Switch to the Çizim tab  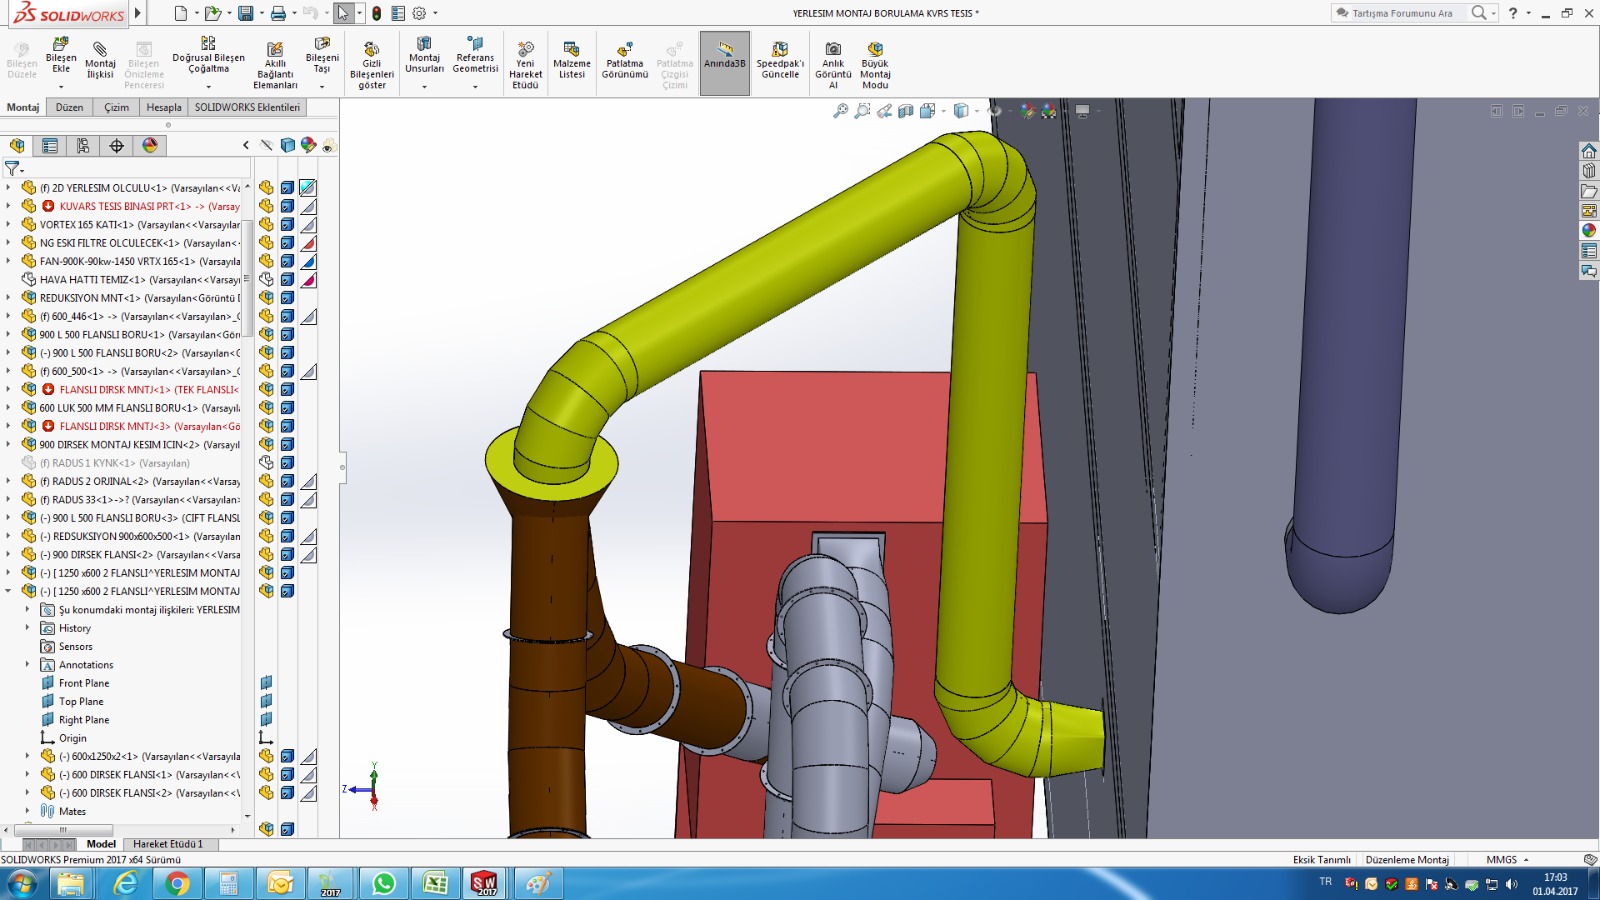(116, 107)
